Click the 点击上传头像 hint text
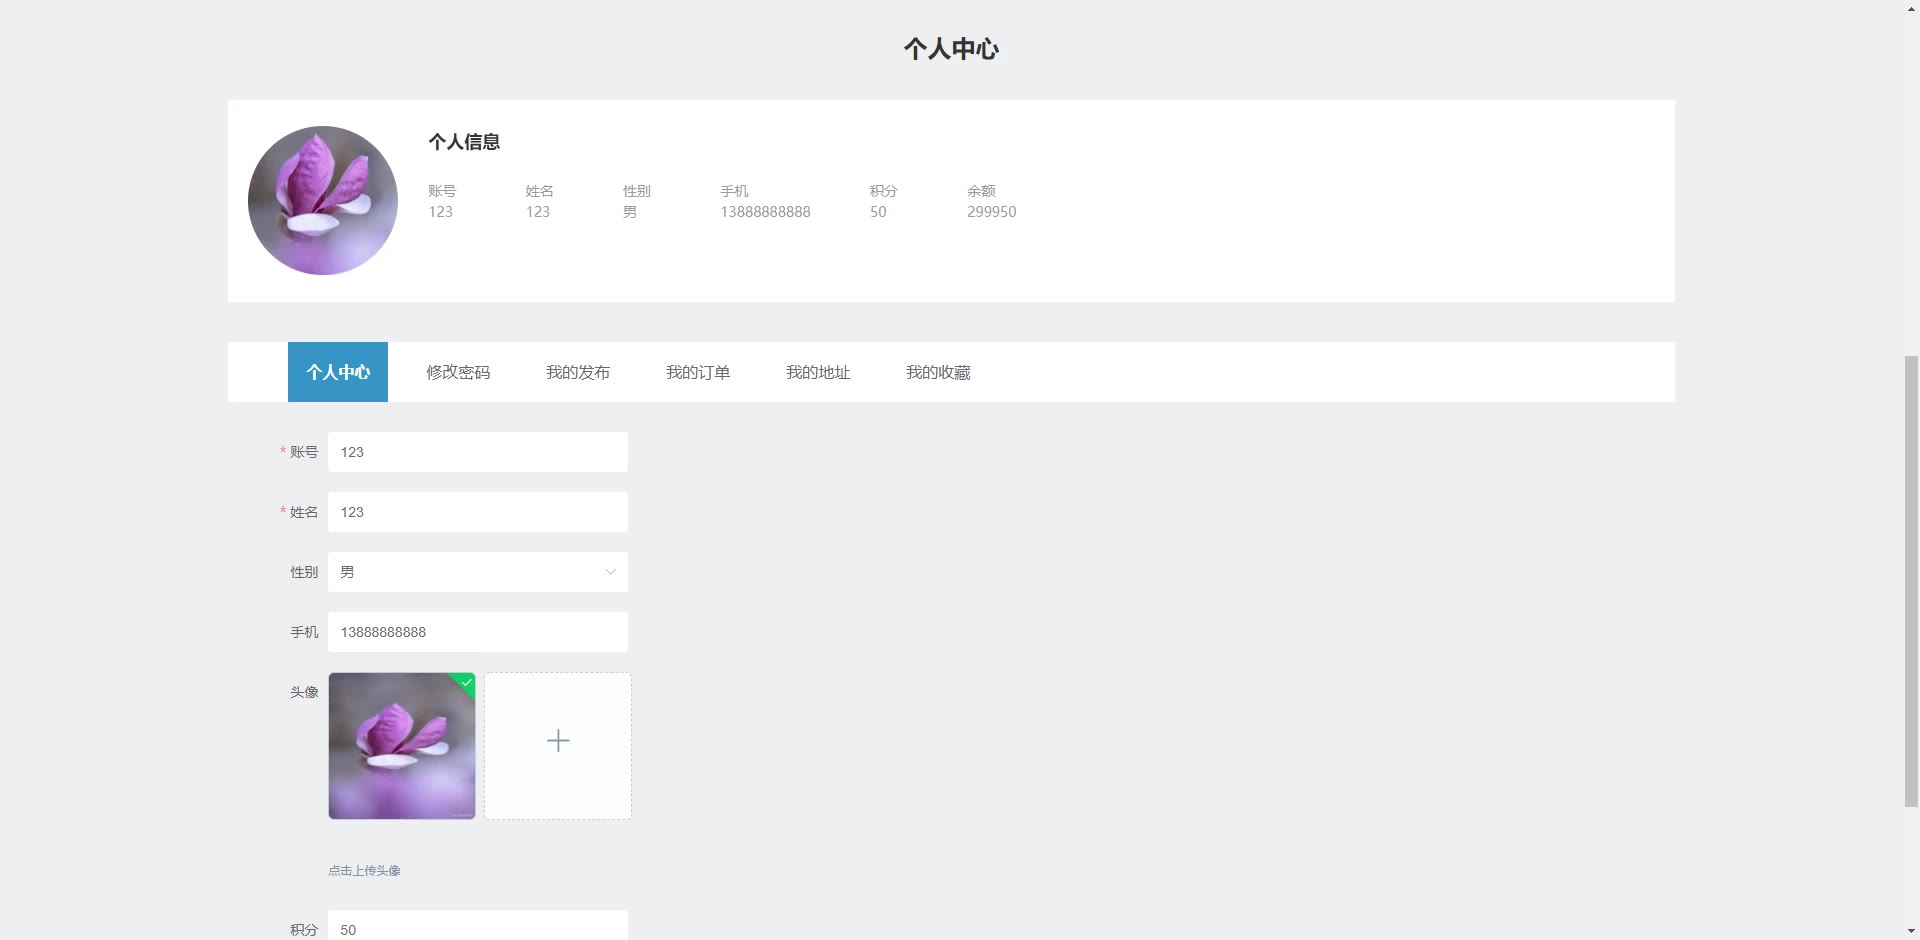This screenshot has height=940, width=1920. 364,871
